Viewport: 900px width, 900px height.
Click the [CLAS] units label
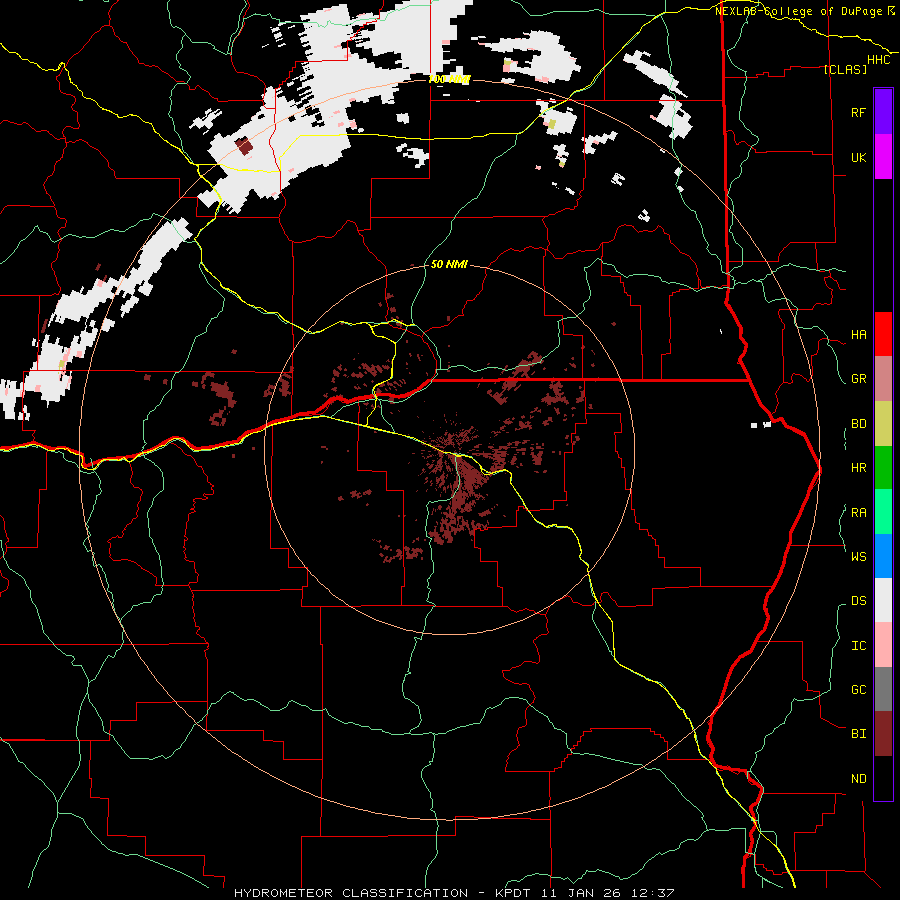point(845,69)
